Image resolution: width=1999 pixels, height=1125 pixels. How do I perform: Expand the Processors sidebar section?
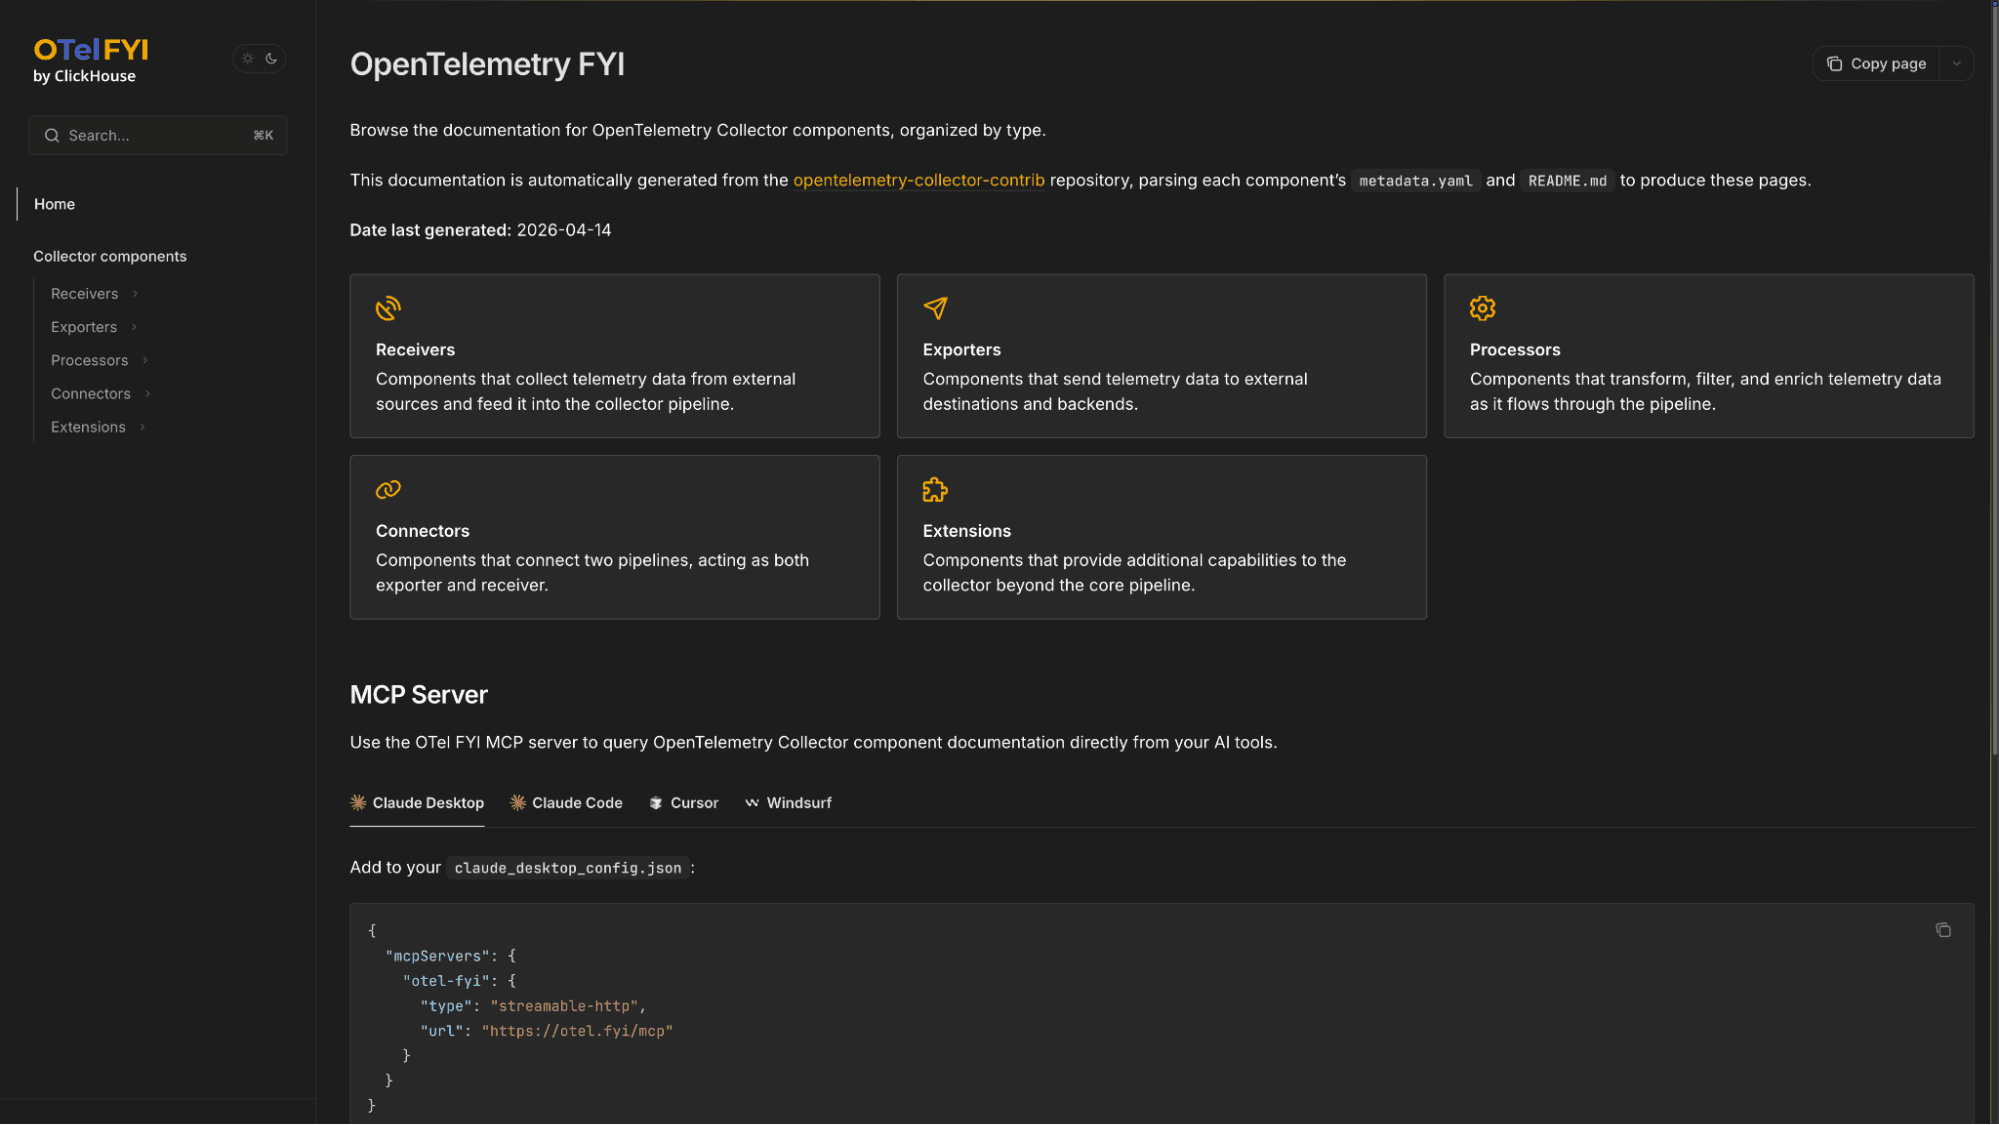pos(145,360)
